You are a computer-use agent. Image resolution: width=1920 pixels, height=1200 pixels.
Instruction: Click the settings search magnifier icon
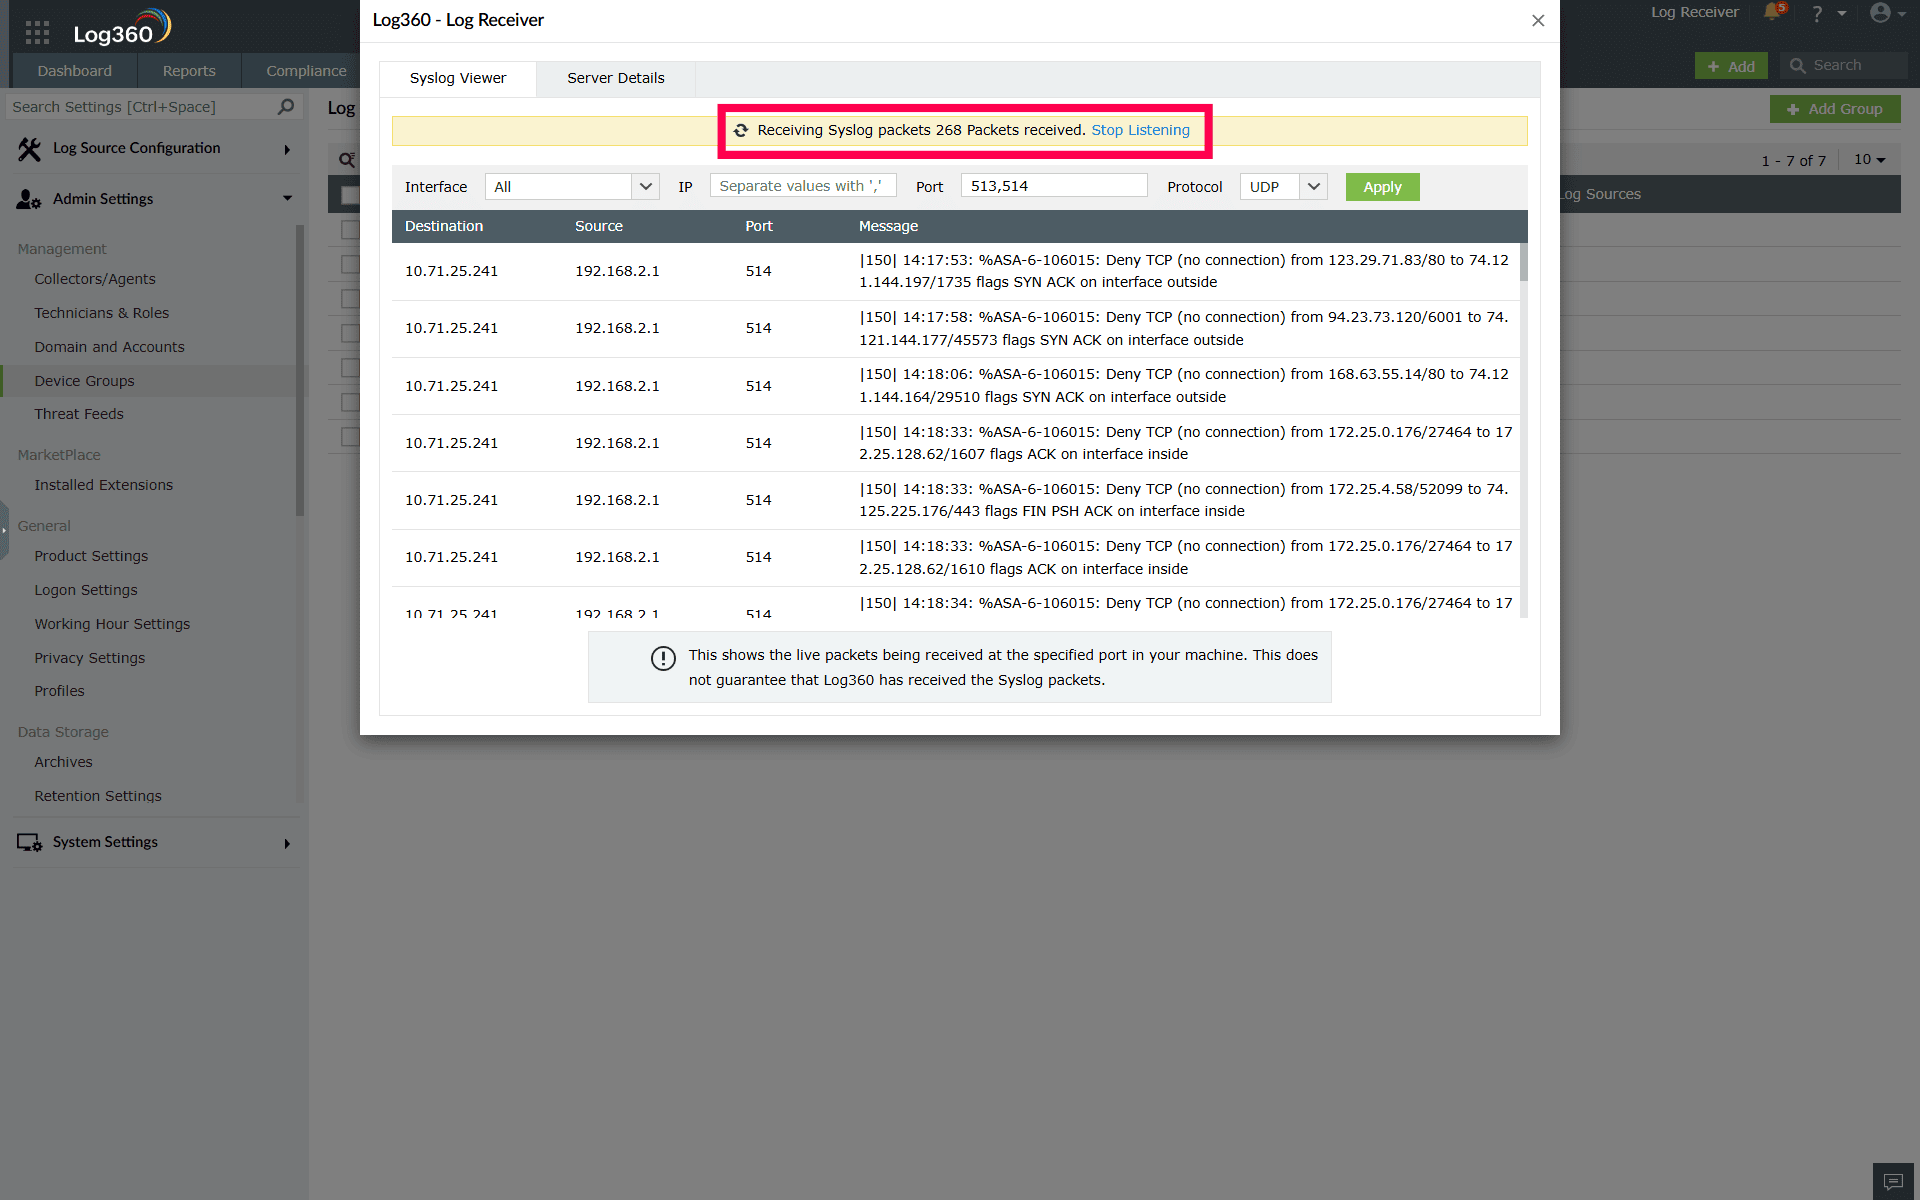[x=286, y=107]
